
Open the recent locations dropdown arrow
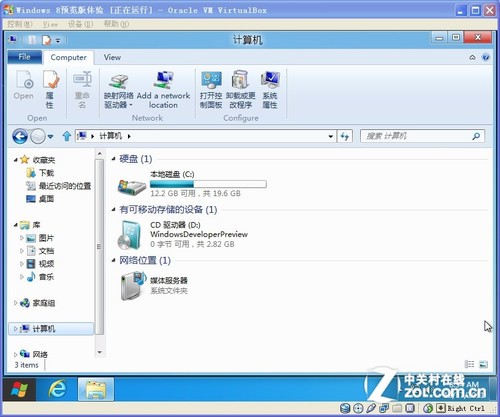tap(50, 136)
